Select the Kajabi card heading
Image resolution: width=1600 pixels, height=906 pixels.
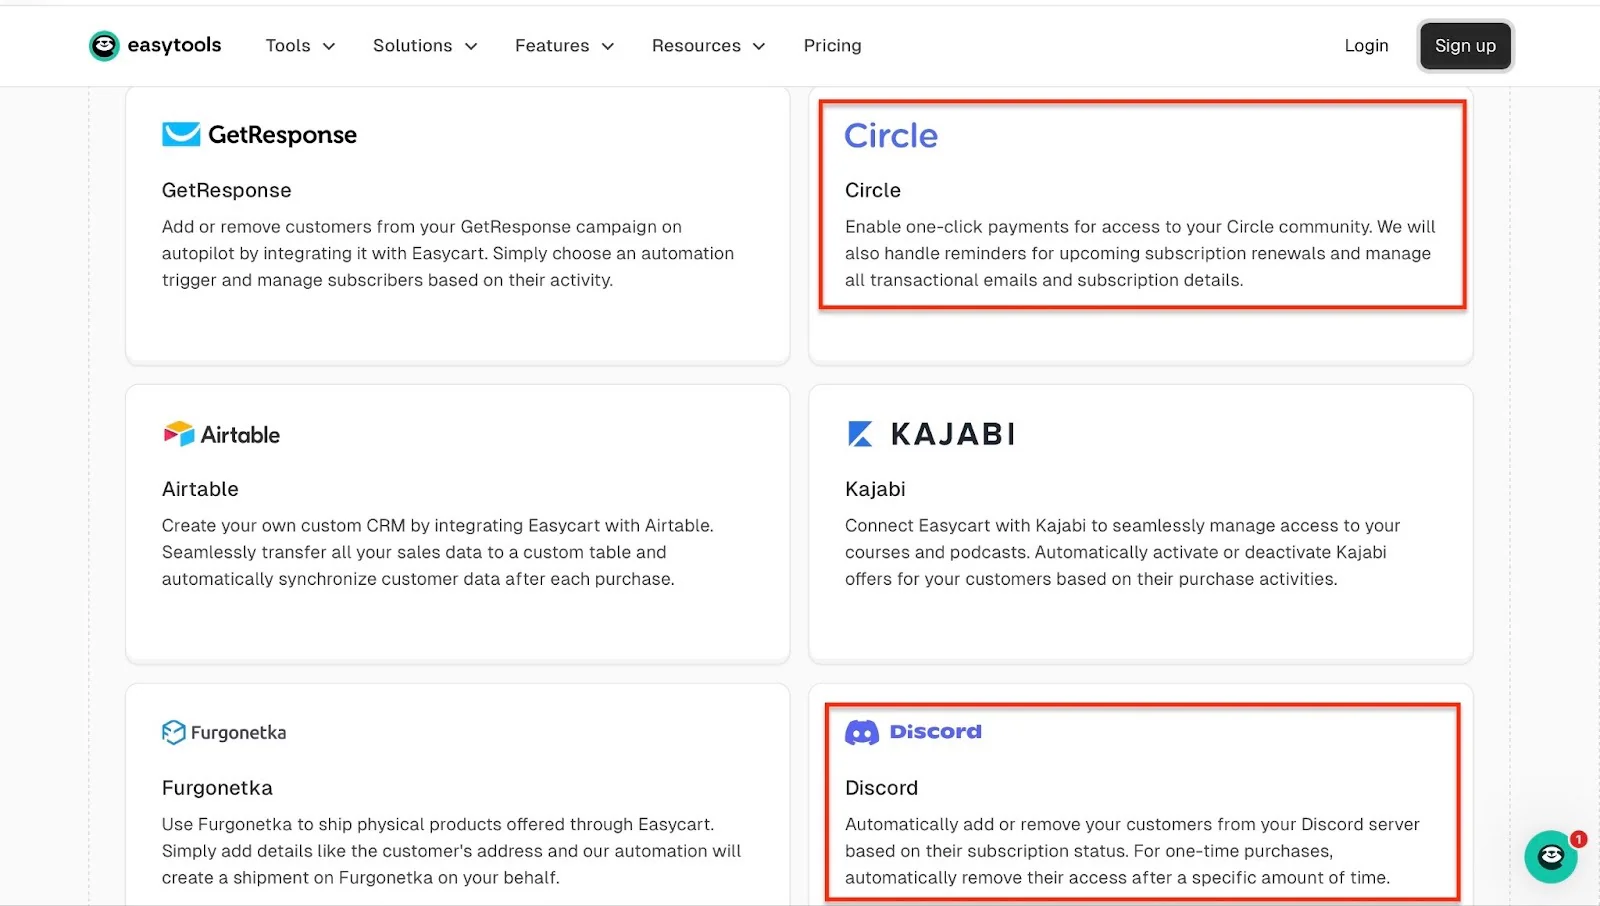click(875, 489)
